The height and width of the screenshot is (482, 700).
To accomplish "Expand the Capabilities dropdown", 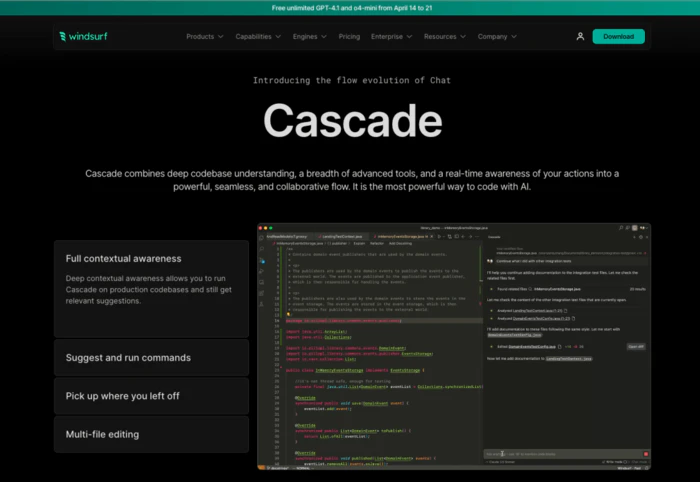I will (x=258, y=37).
